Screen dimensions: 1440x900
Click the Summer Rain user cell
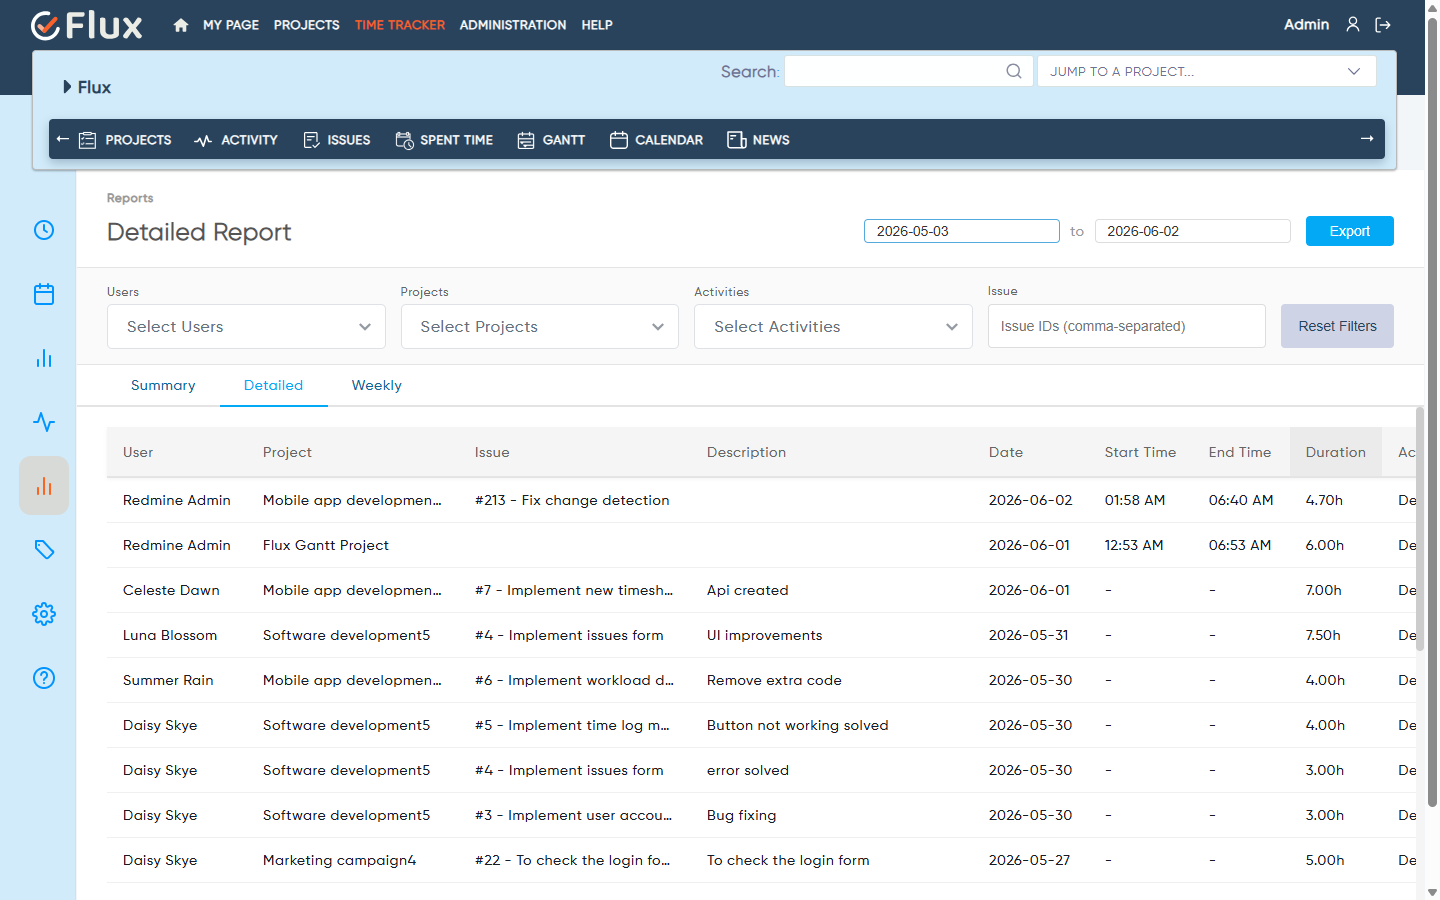pos(168,680)
